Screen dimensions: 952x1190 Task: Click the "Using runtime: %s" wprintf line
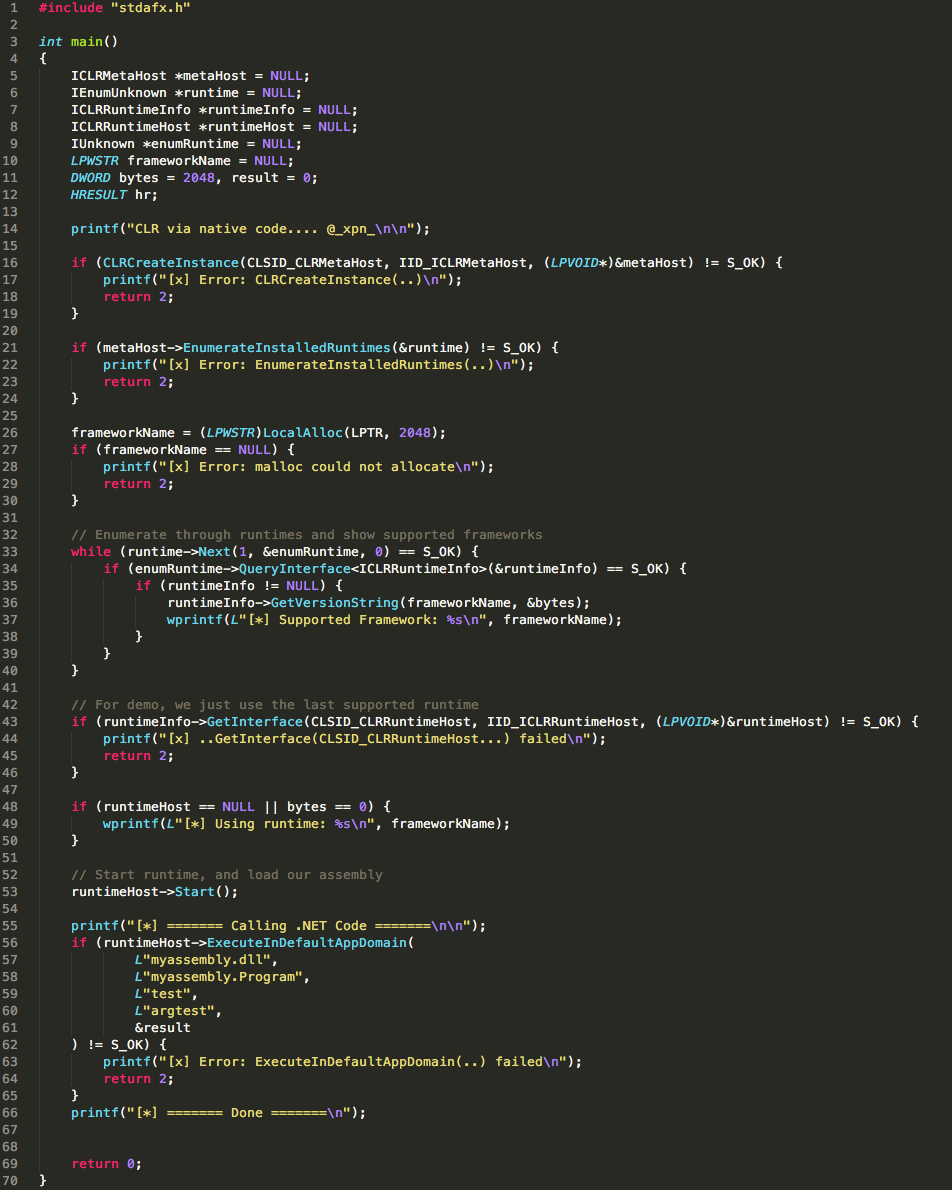[x=306, y=824]
